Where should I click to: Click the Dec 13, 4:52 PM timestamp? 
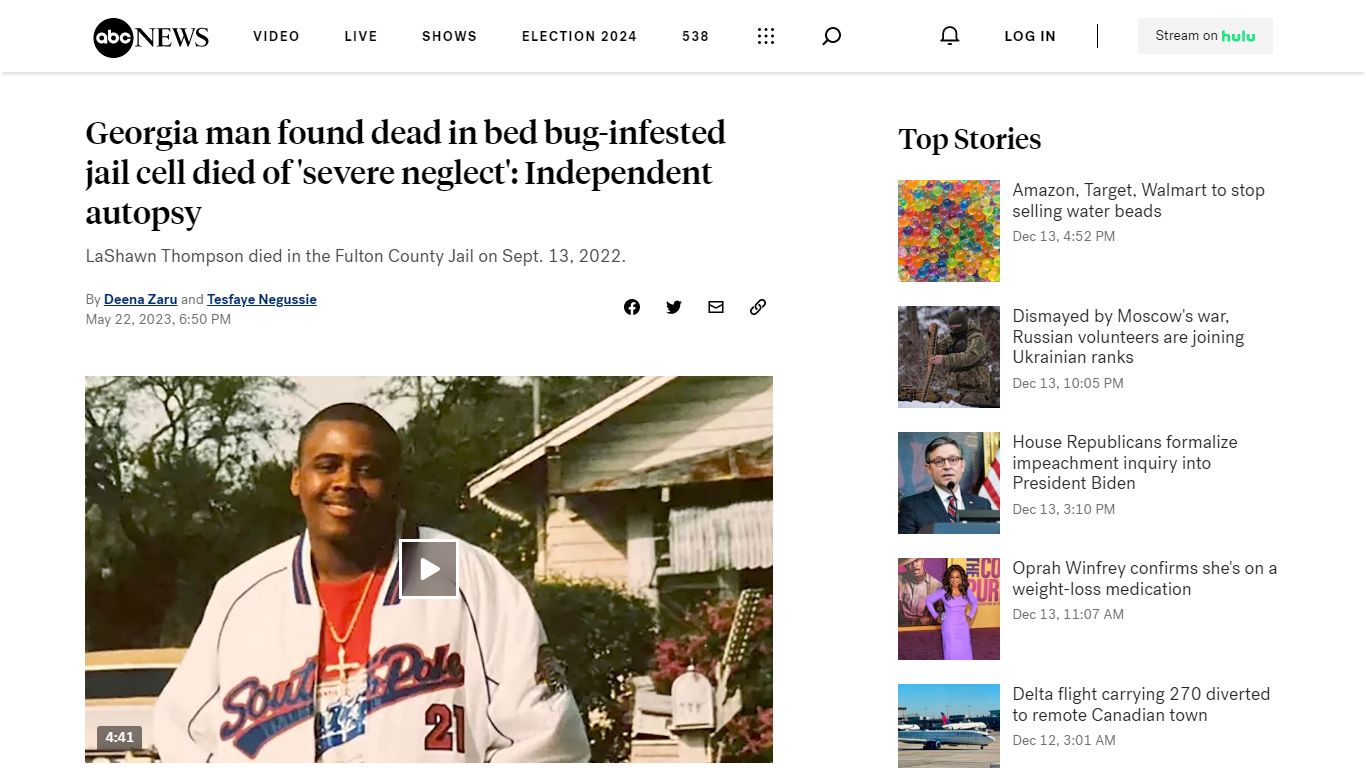click(x=1063, y=237)
